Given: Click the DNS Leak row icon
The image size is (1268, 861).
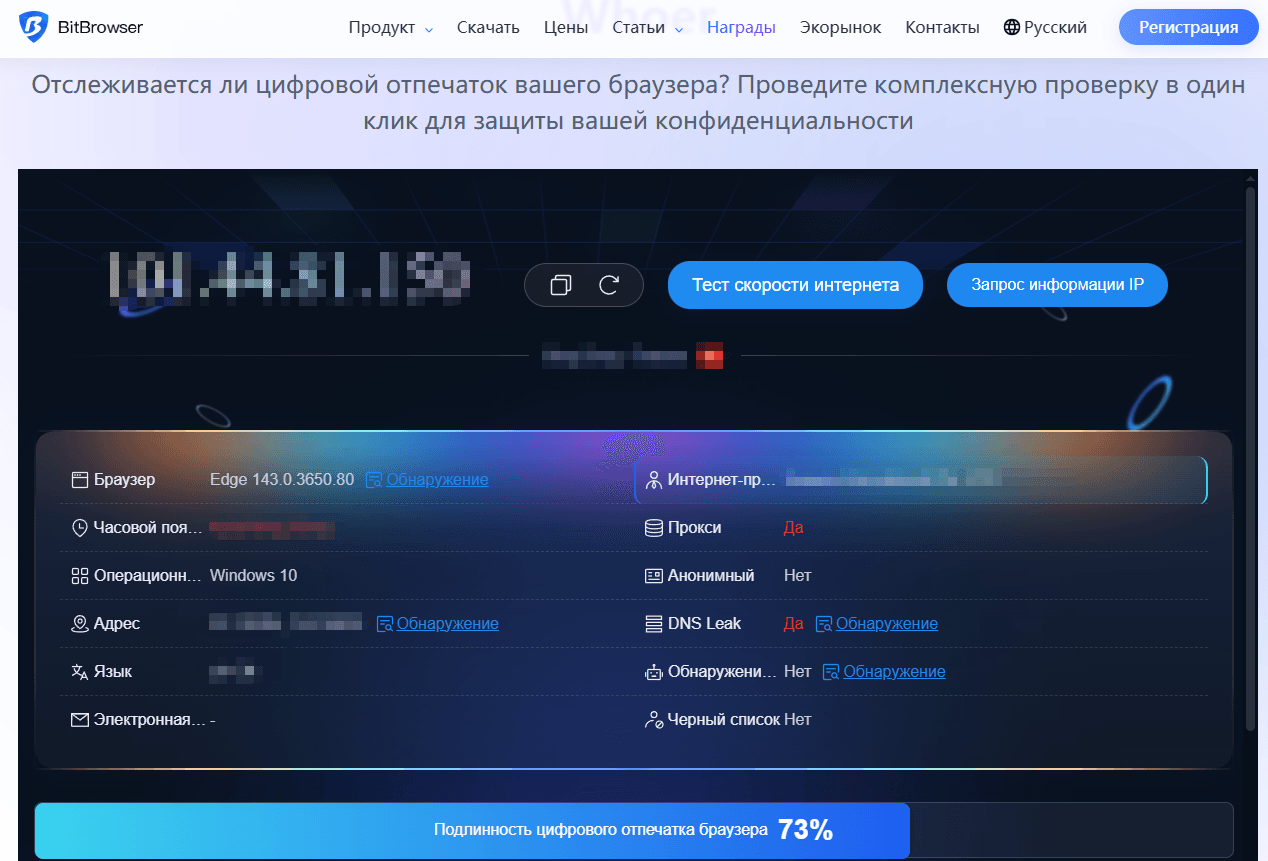Looking at the screenshot, I should 653,624.
